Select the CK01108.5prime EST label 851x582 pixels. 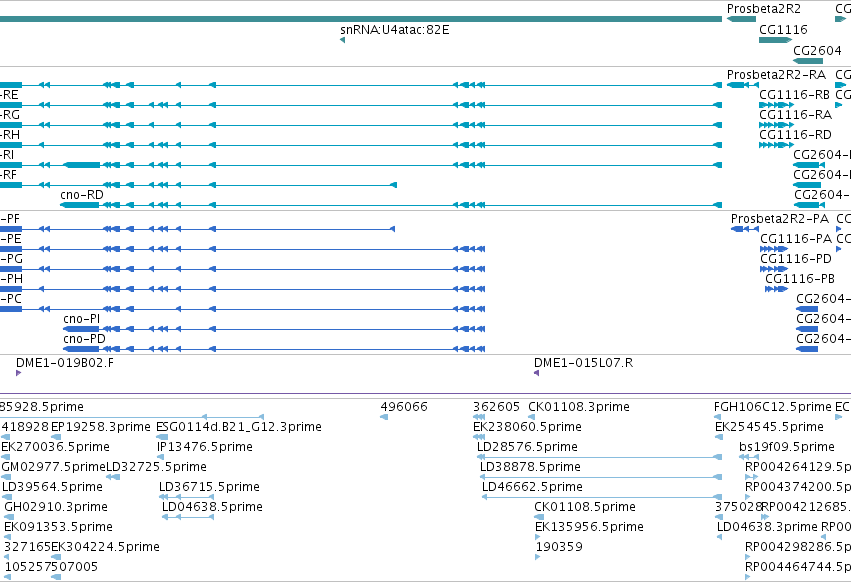point(585,507)
